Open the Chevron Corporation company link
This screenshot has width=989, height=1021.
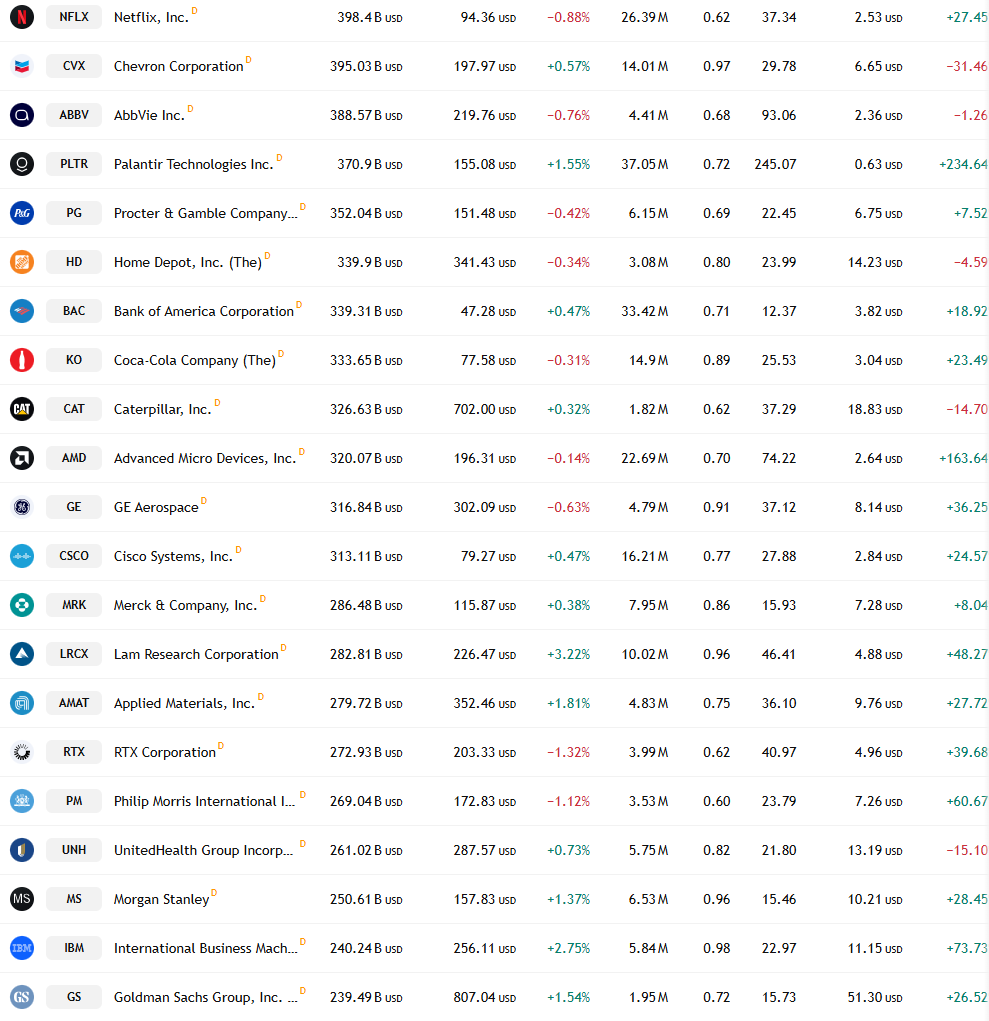(178, 66)
